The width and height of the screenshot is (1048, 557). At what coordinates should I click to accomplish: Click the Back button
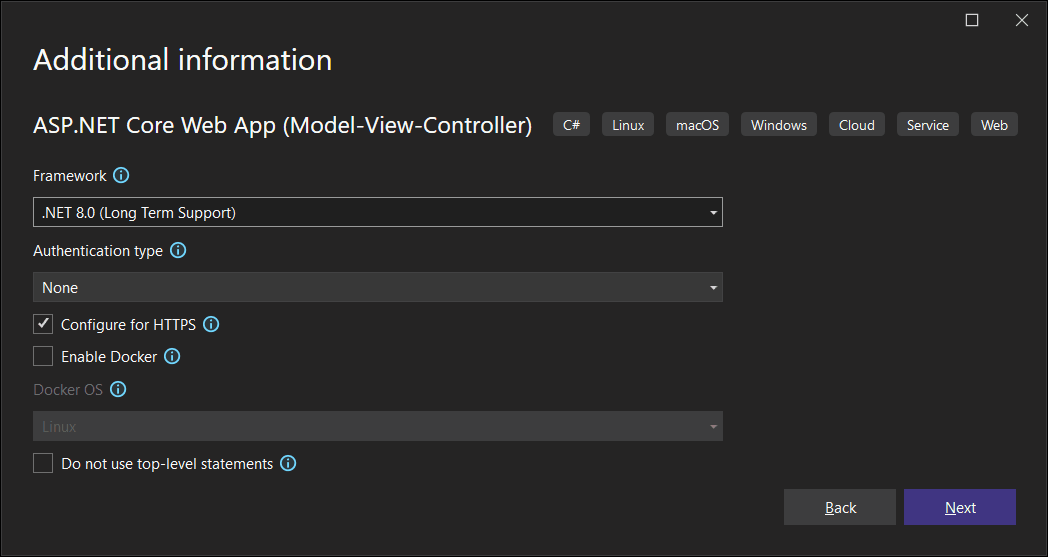pyautogui.click(x=839, y=508)
